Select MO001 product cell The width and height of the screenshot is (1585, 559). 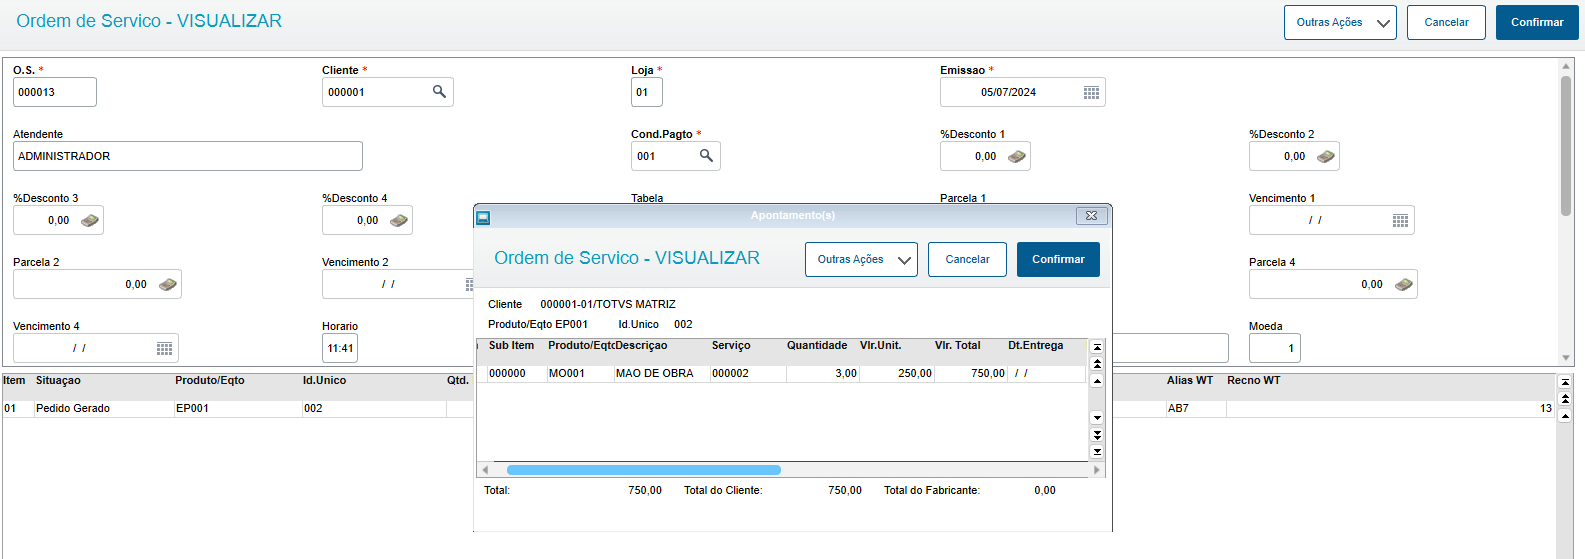pyautogui.click(x=580, y=373)
